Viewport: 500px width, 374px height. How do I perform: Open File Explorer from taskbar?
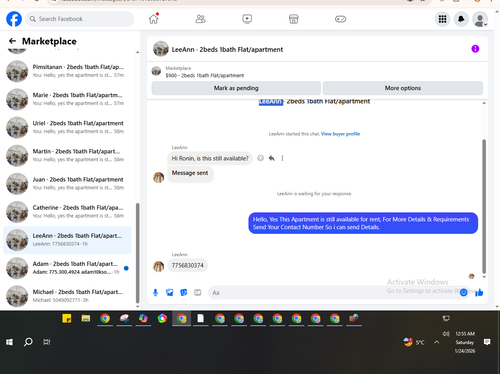(x=86, y=318)
